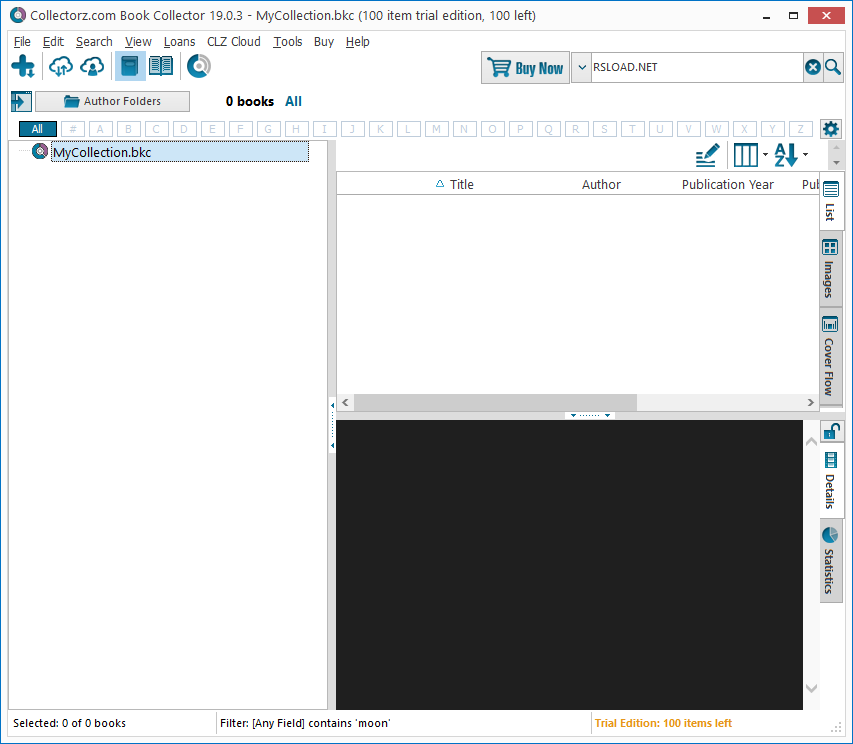
Task: Click the horizontal scrollbar left arrow
Action: 345,402
